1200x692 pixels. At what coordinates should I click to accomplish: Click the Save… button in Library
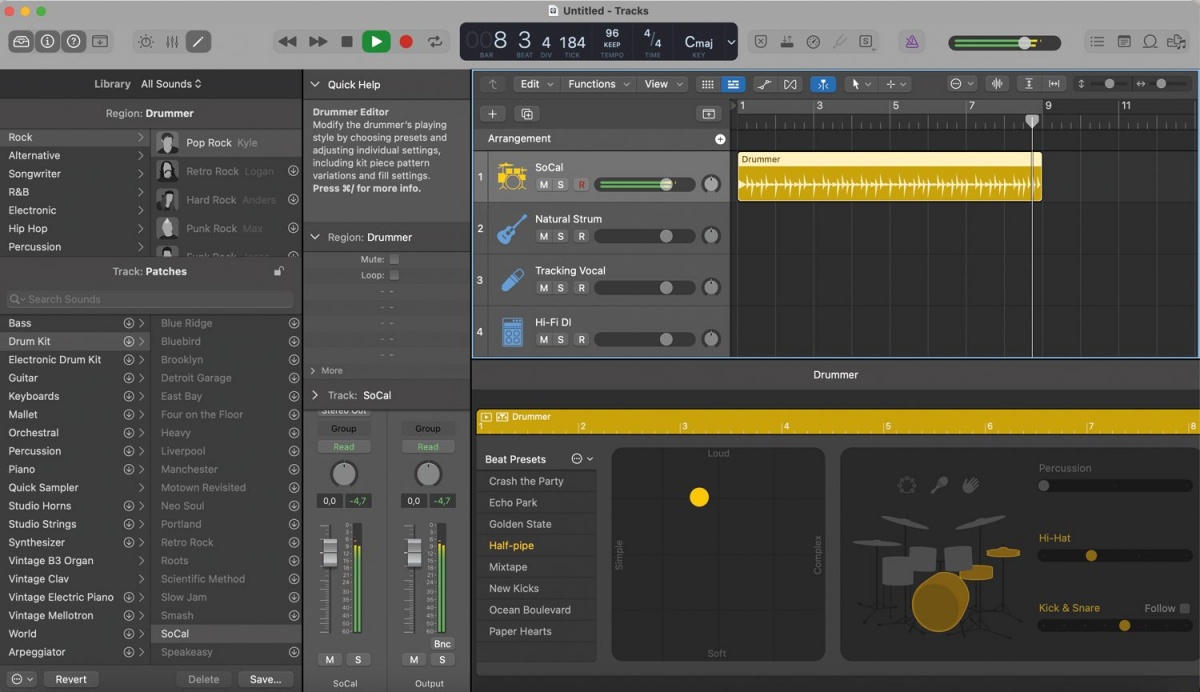[265, 679]
